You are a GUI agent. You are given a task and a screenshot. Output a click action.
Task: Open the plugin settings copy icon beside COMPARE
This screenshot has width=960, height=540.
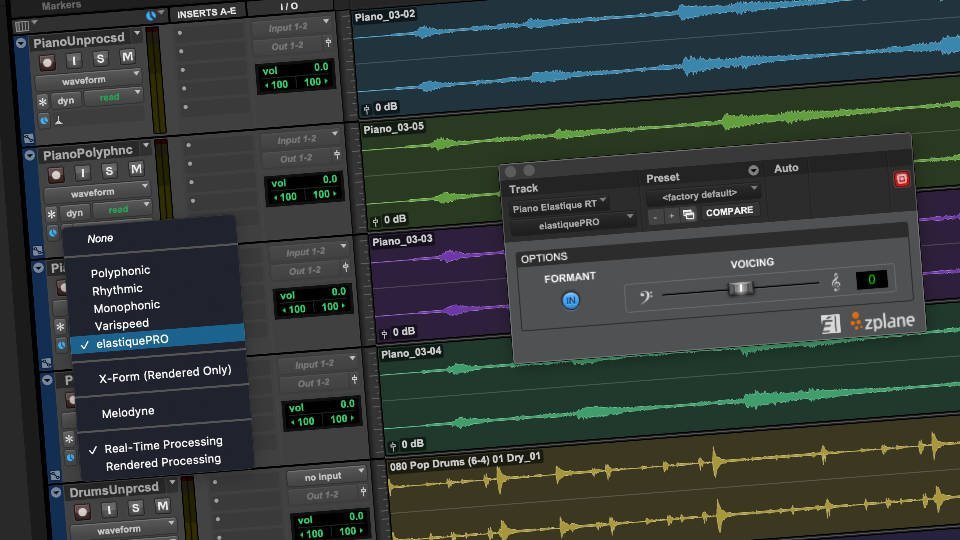(x=688, y=214)
